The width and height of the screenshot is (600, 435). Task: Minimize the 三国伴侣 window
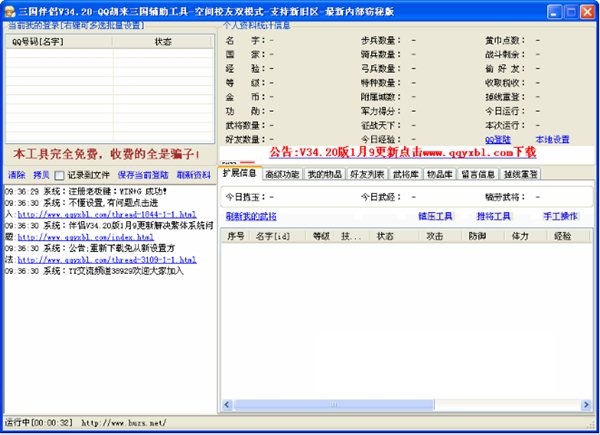554,12
